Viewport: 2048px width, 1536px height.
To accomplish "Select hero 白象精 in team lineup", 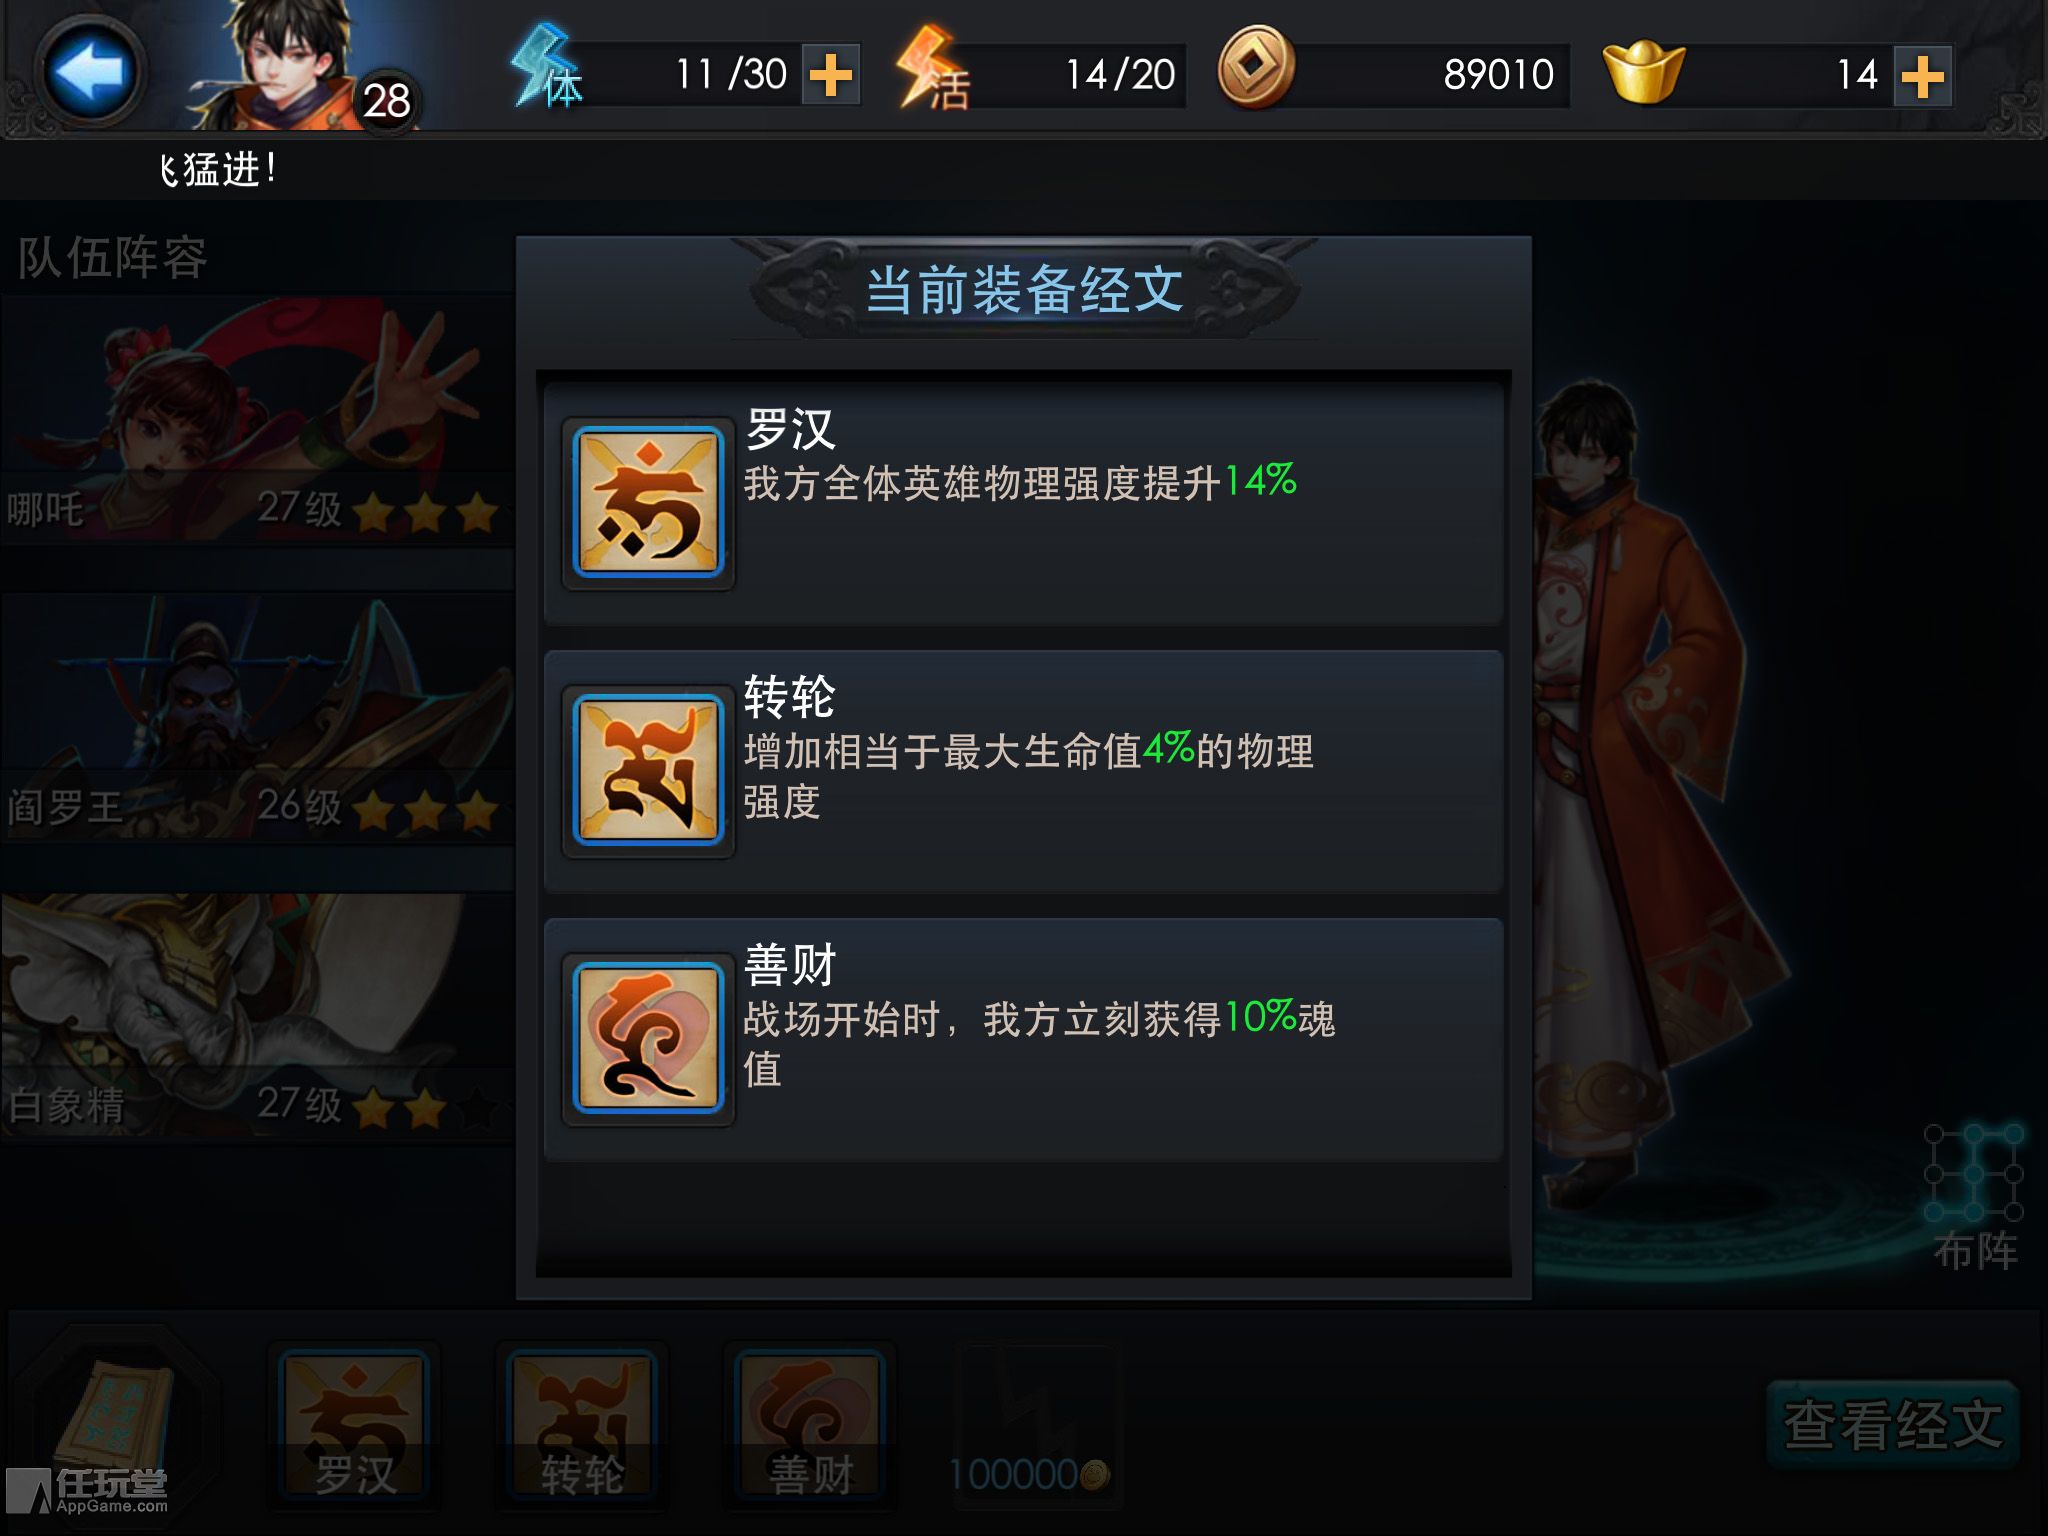I will [x=256, y=1014].
